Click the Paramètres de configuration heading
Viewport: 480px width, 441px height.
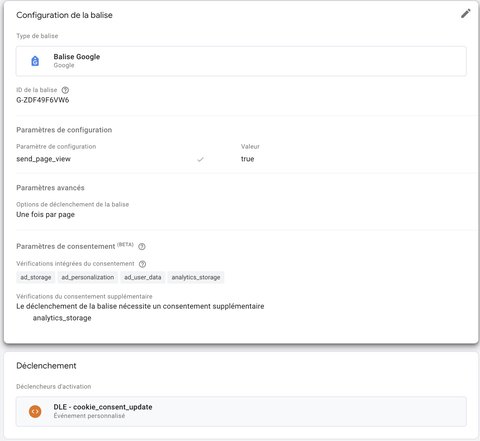64,130
